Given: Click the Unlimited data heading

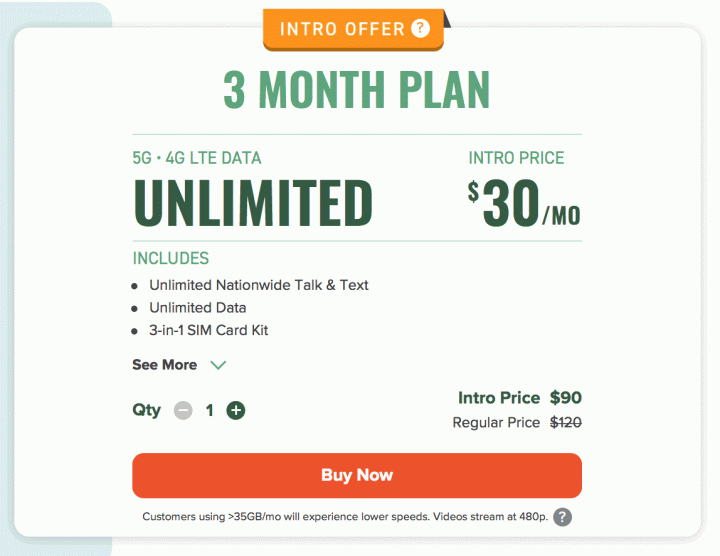Looking at the screenshot, I should tap(253, 202).
